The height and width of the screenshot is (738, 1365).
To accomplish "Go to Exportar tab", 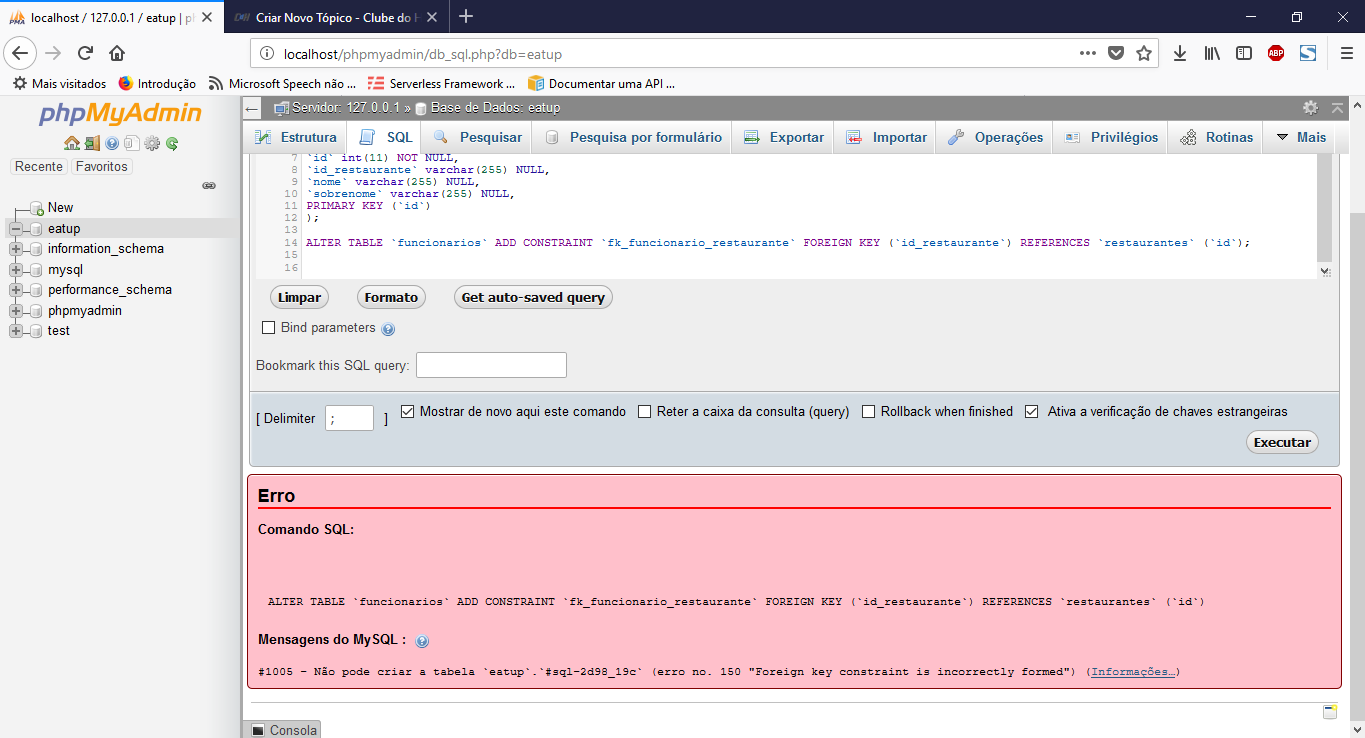I will 783,137.
